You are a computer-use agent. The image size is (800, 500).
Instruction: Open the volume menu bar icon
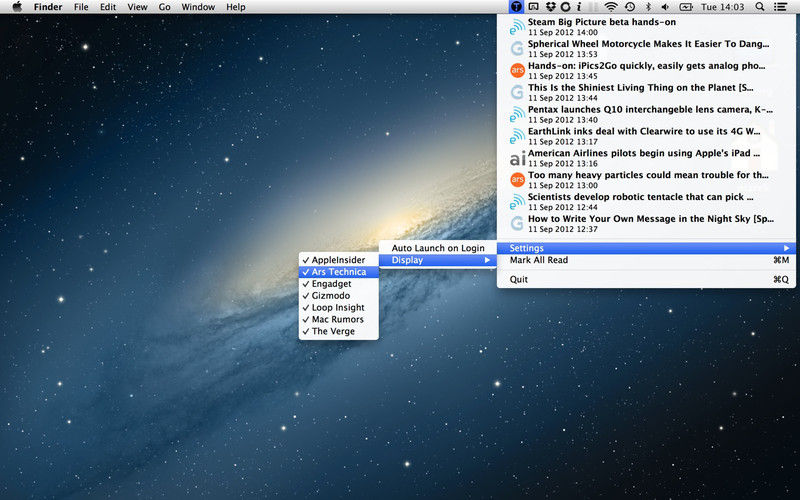(665, 7)
